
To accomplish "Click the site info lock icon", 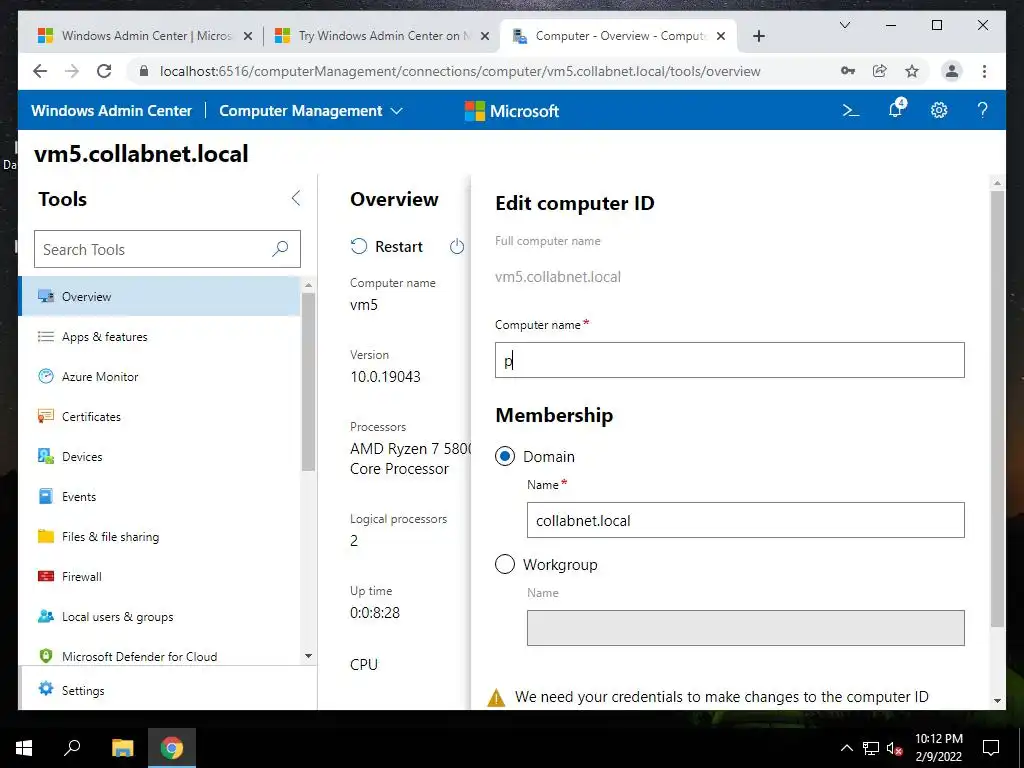I will pos(144,71).
